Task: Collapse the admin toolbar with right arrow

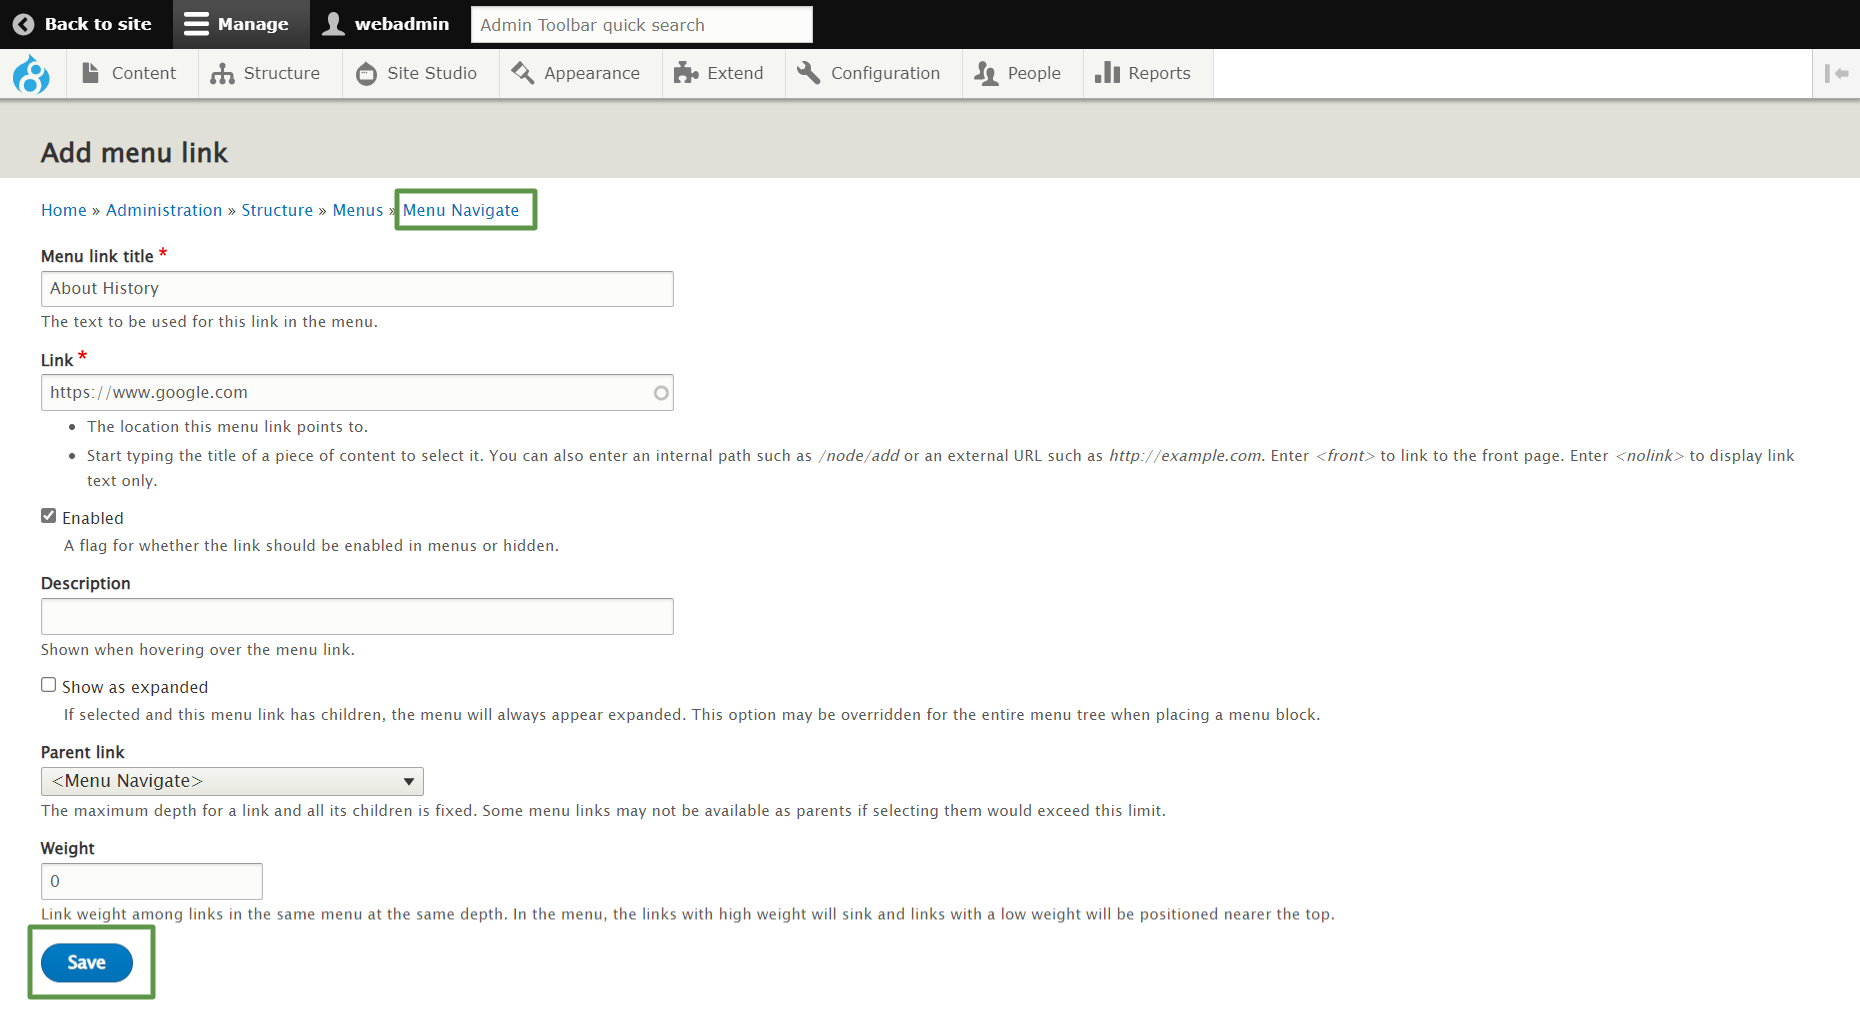Action: click(x=1837, y=73)
